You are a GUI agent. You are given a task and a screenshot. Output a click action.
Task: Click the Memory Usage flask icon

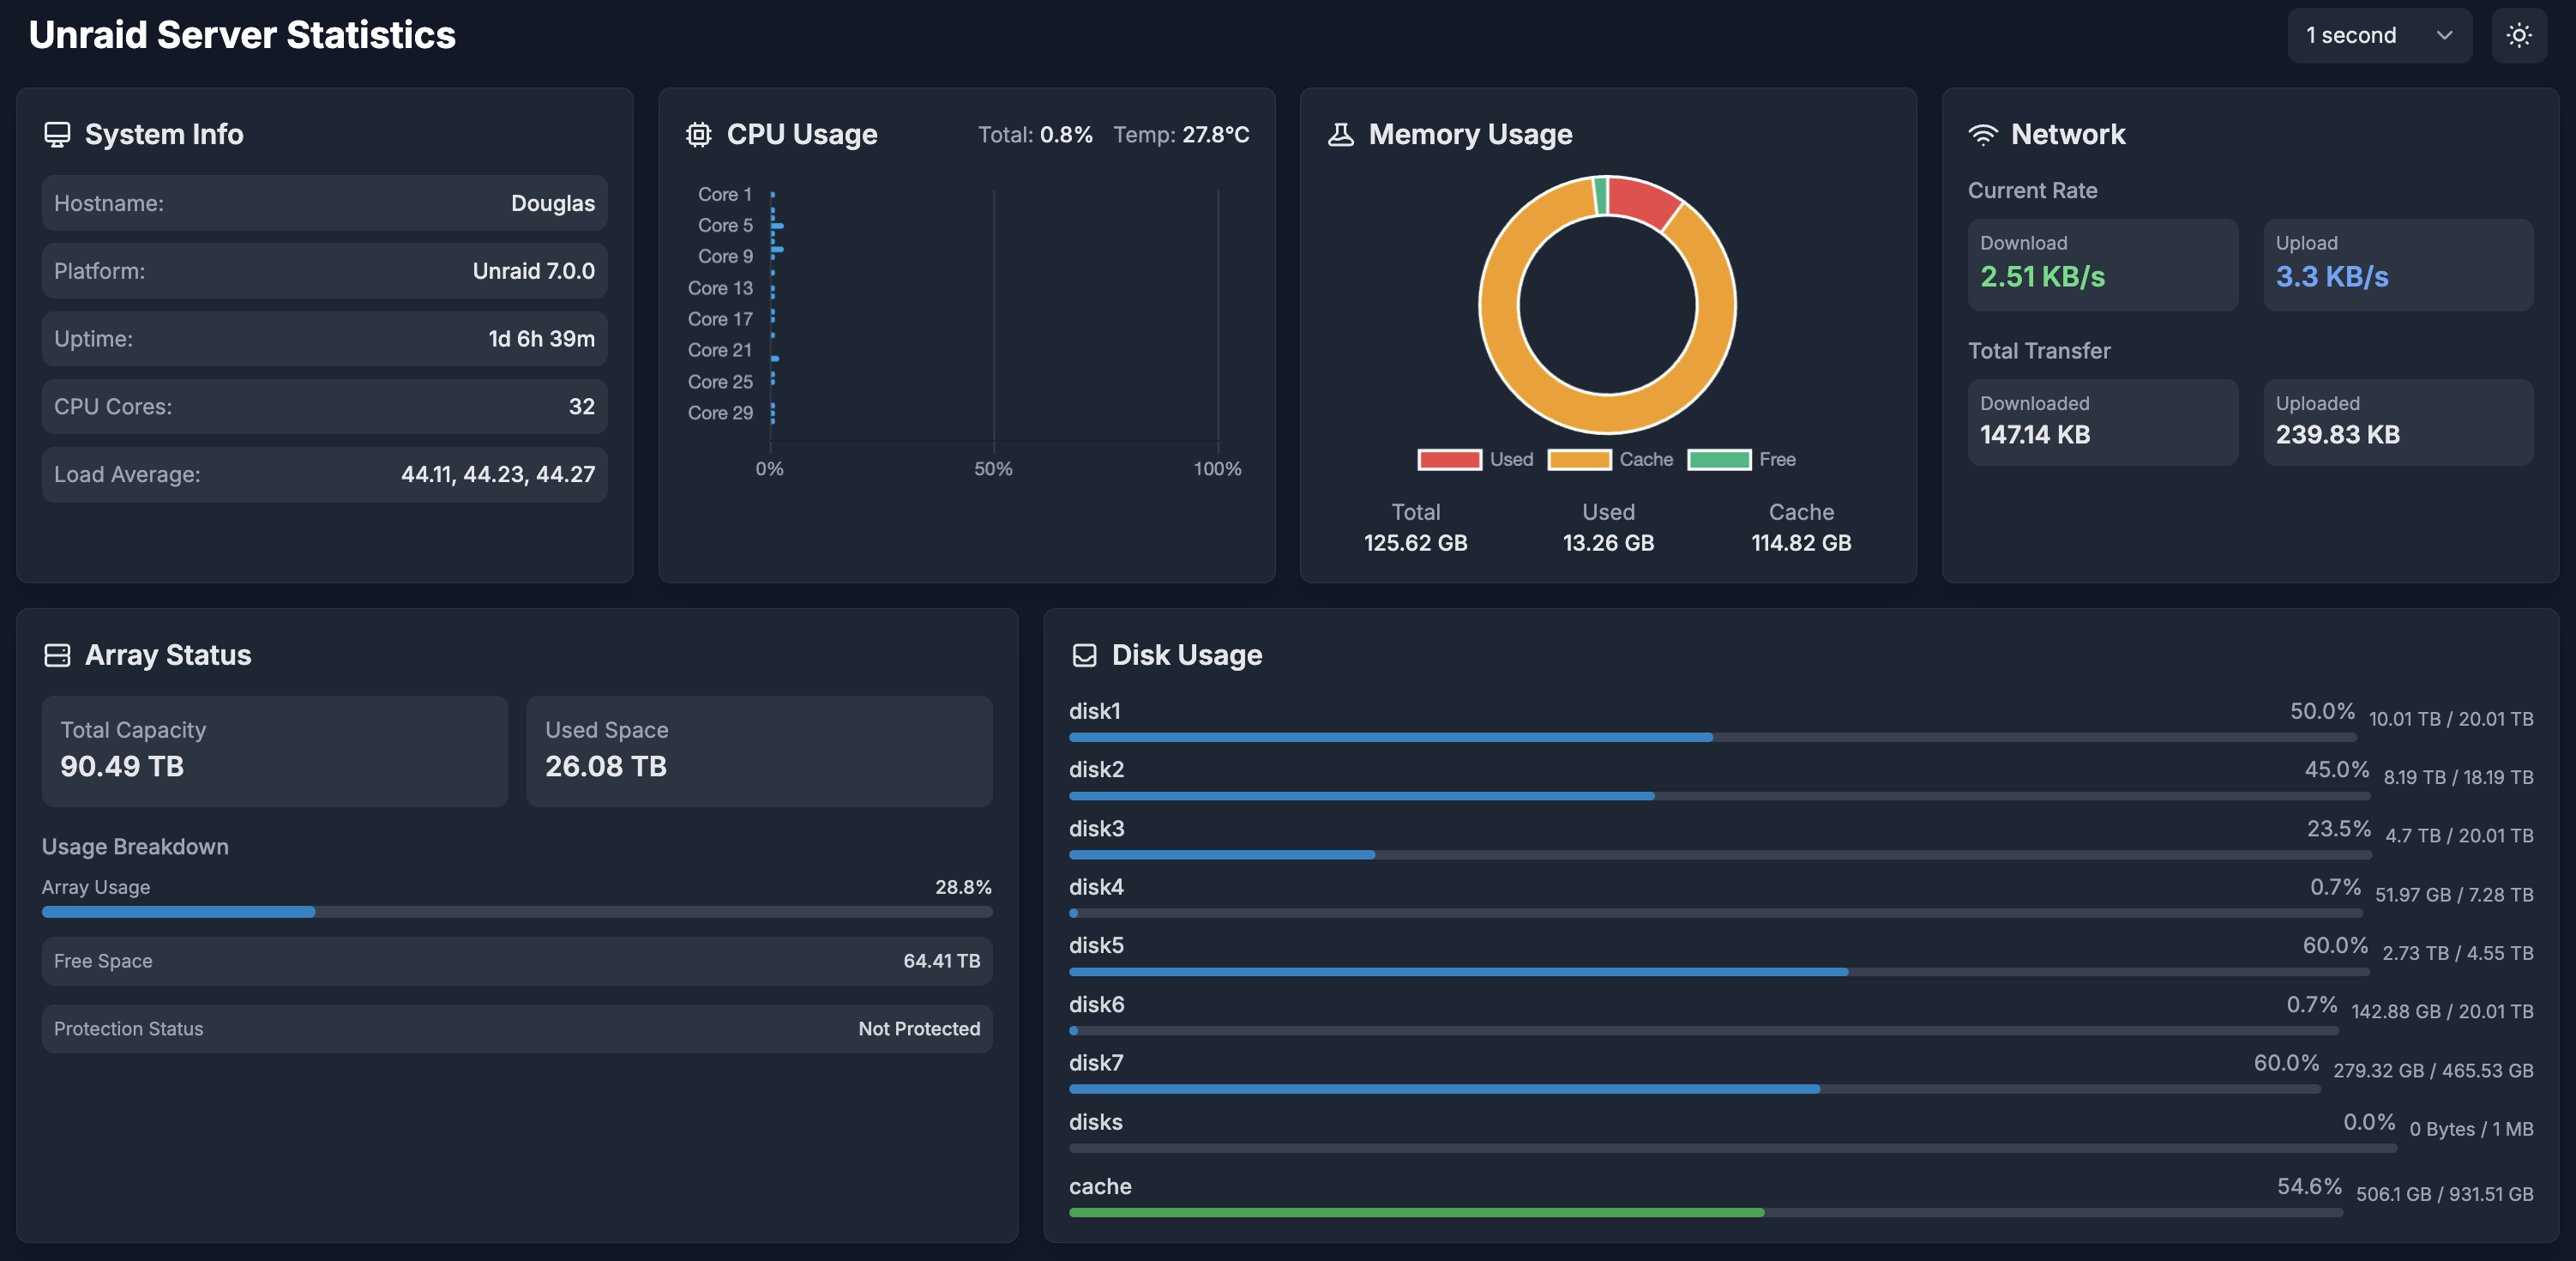pyautogui.click(x=1340, y=134)
